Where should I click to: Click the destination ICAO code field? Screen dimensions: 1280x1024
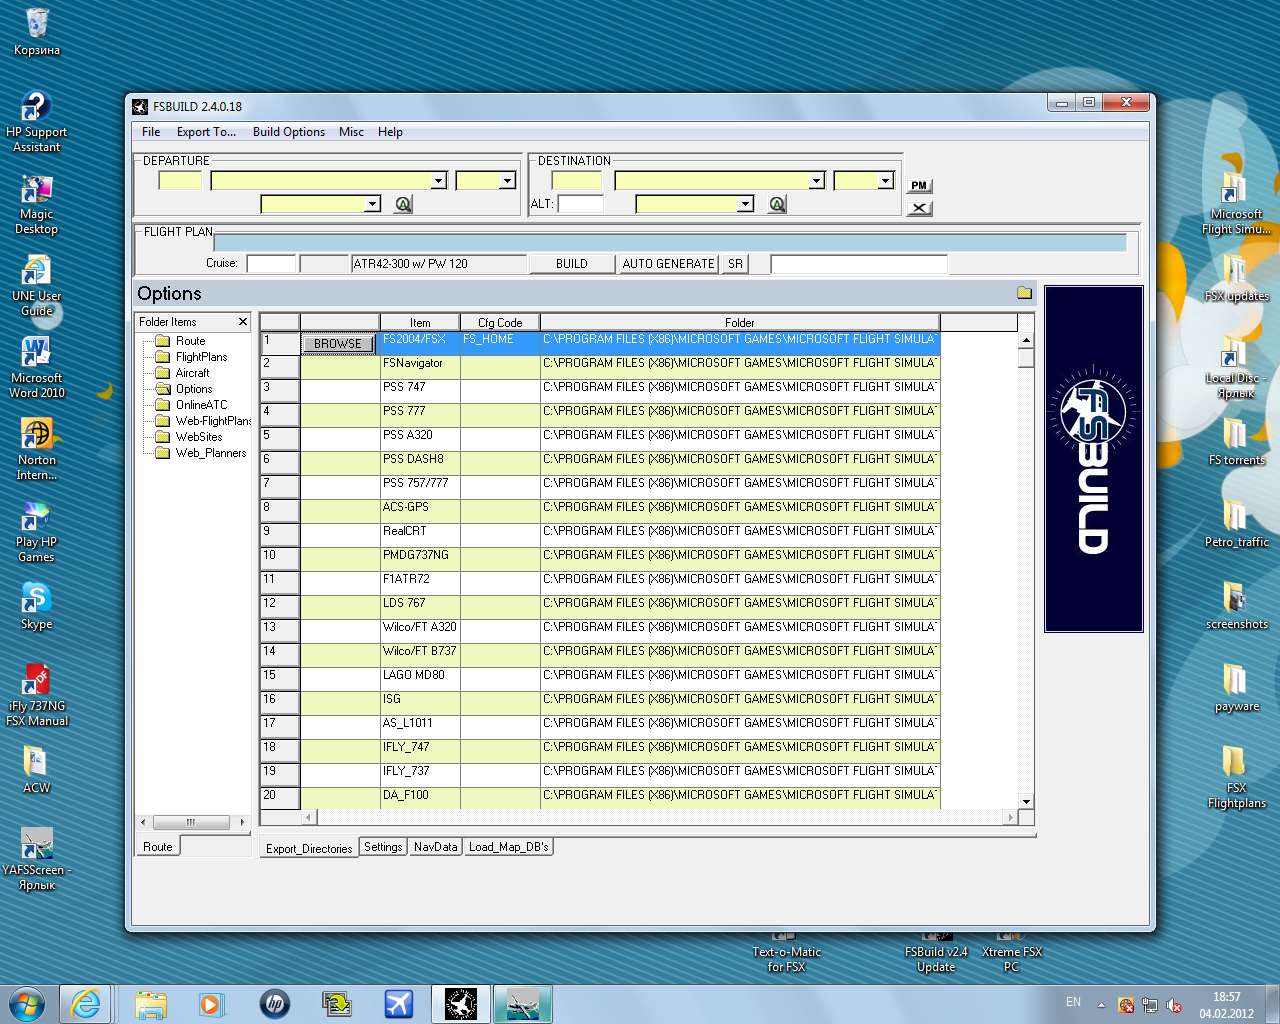(577, 181)
